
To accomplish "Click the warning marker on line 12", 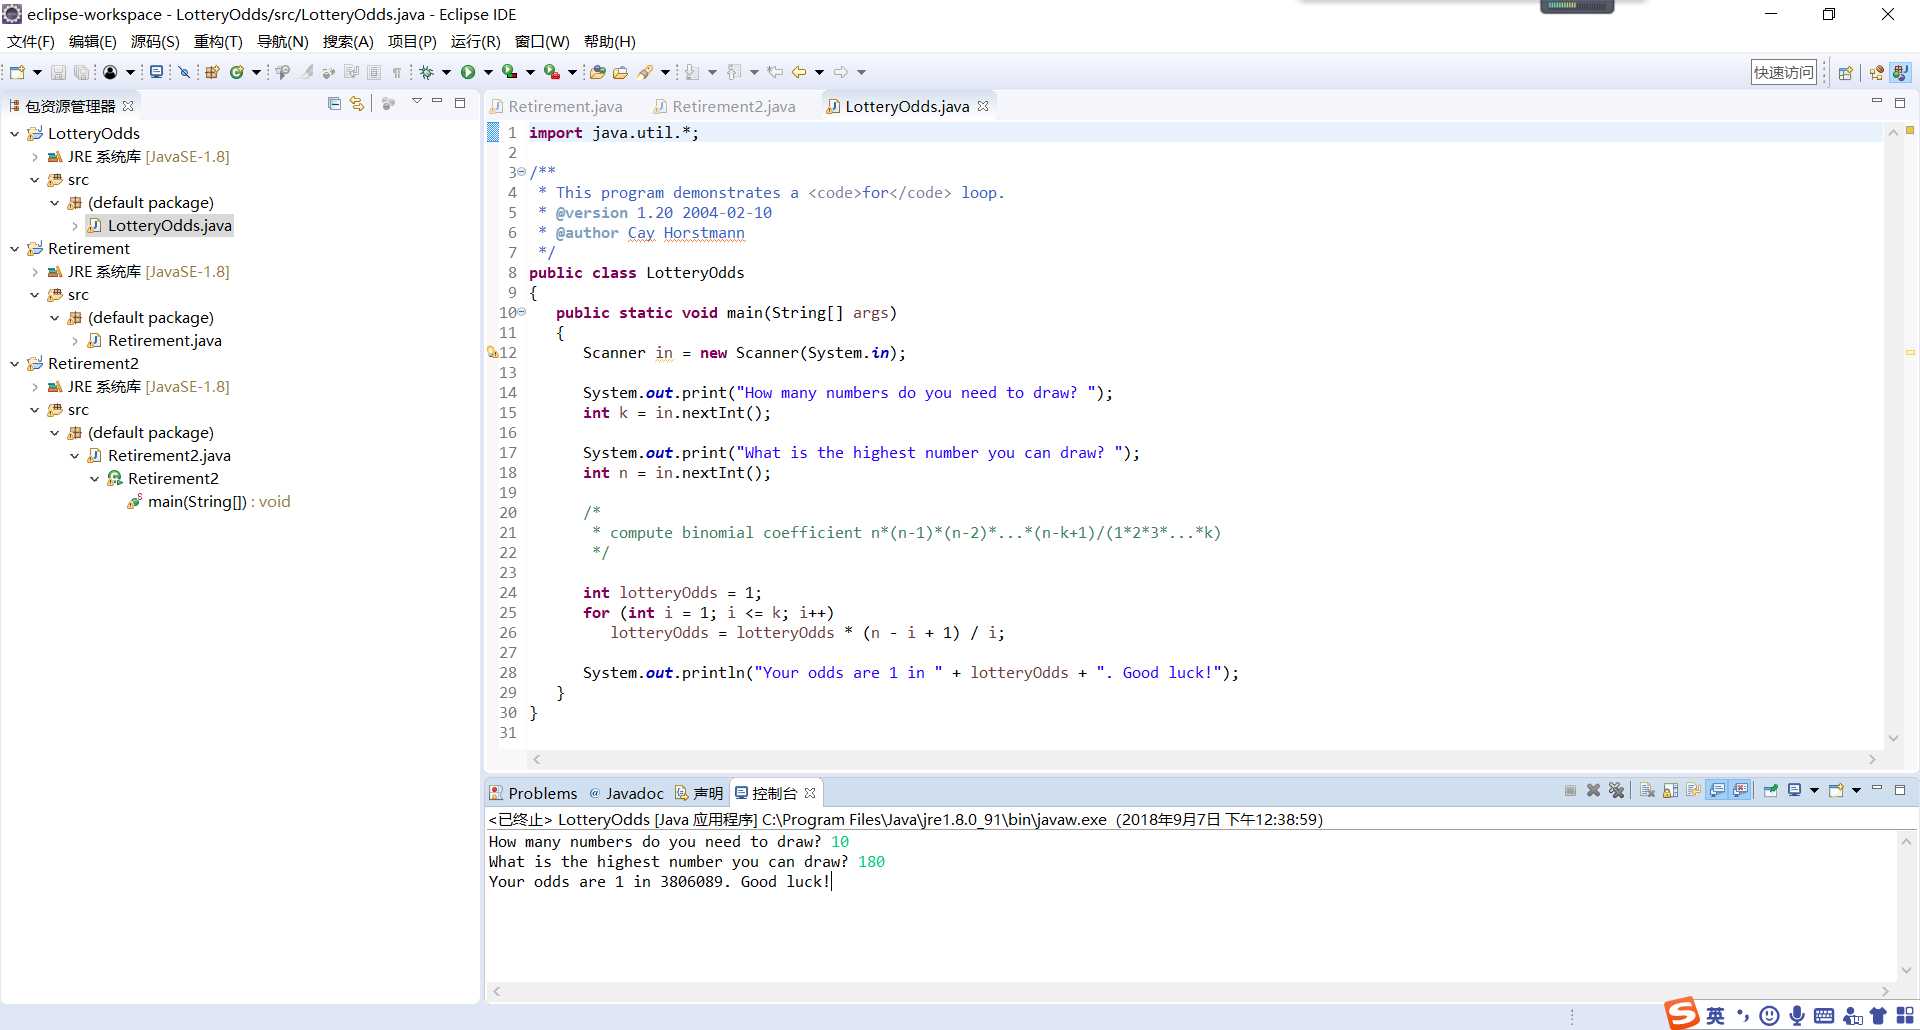I will pyautogui.click(x=492, y=352).
